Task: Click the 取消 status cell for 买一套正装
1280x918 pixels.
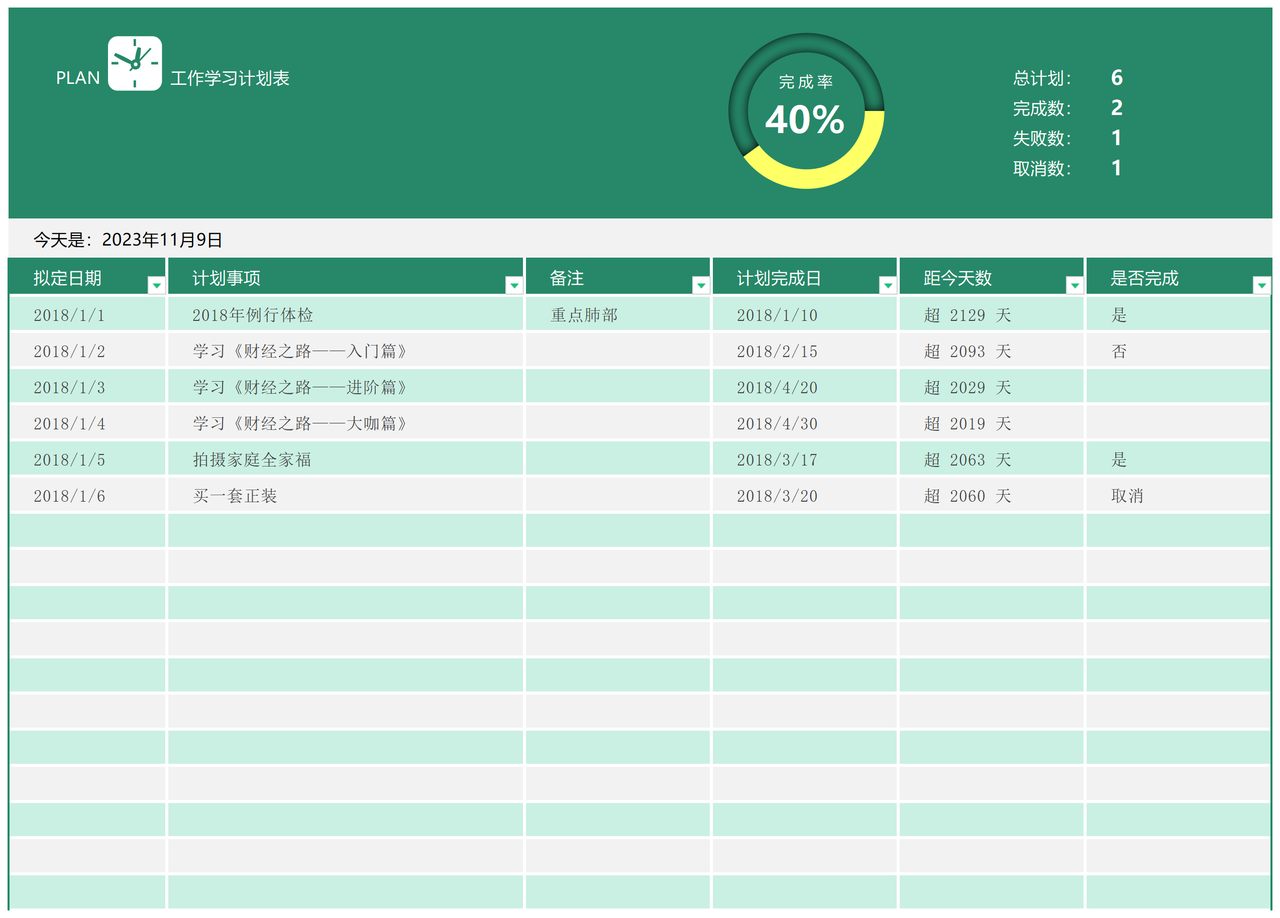Action: [1128, 495]
